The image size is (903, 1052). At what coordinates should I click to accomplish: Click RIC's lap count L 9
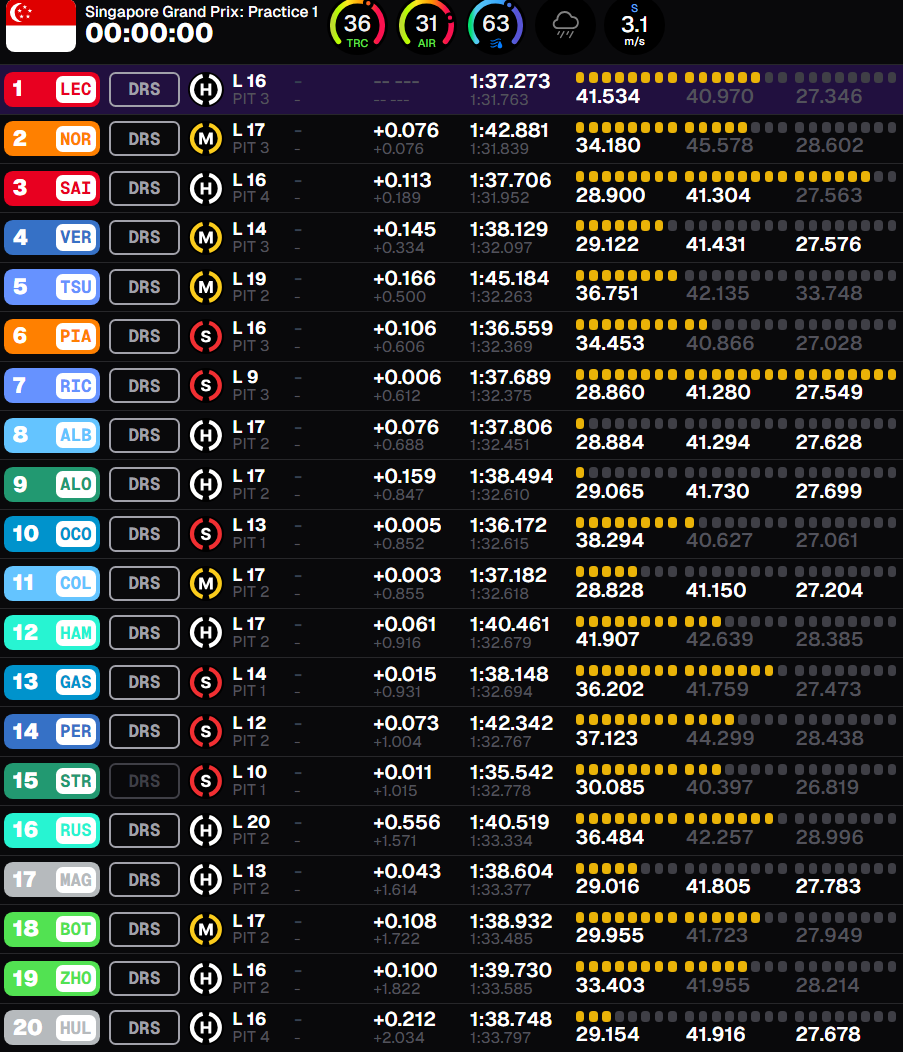click(246, 377)
